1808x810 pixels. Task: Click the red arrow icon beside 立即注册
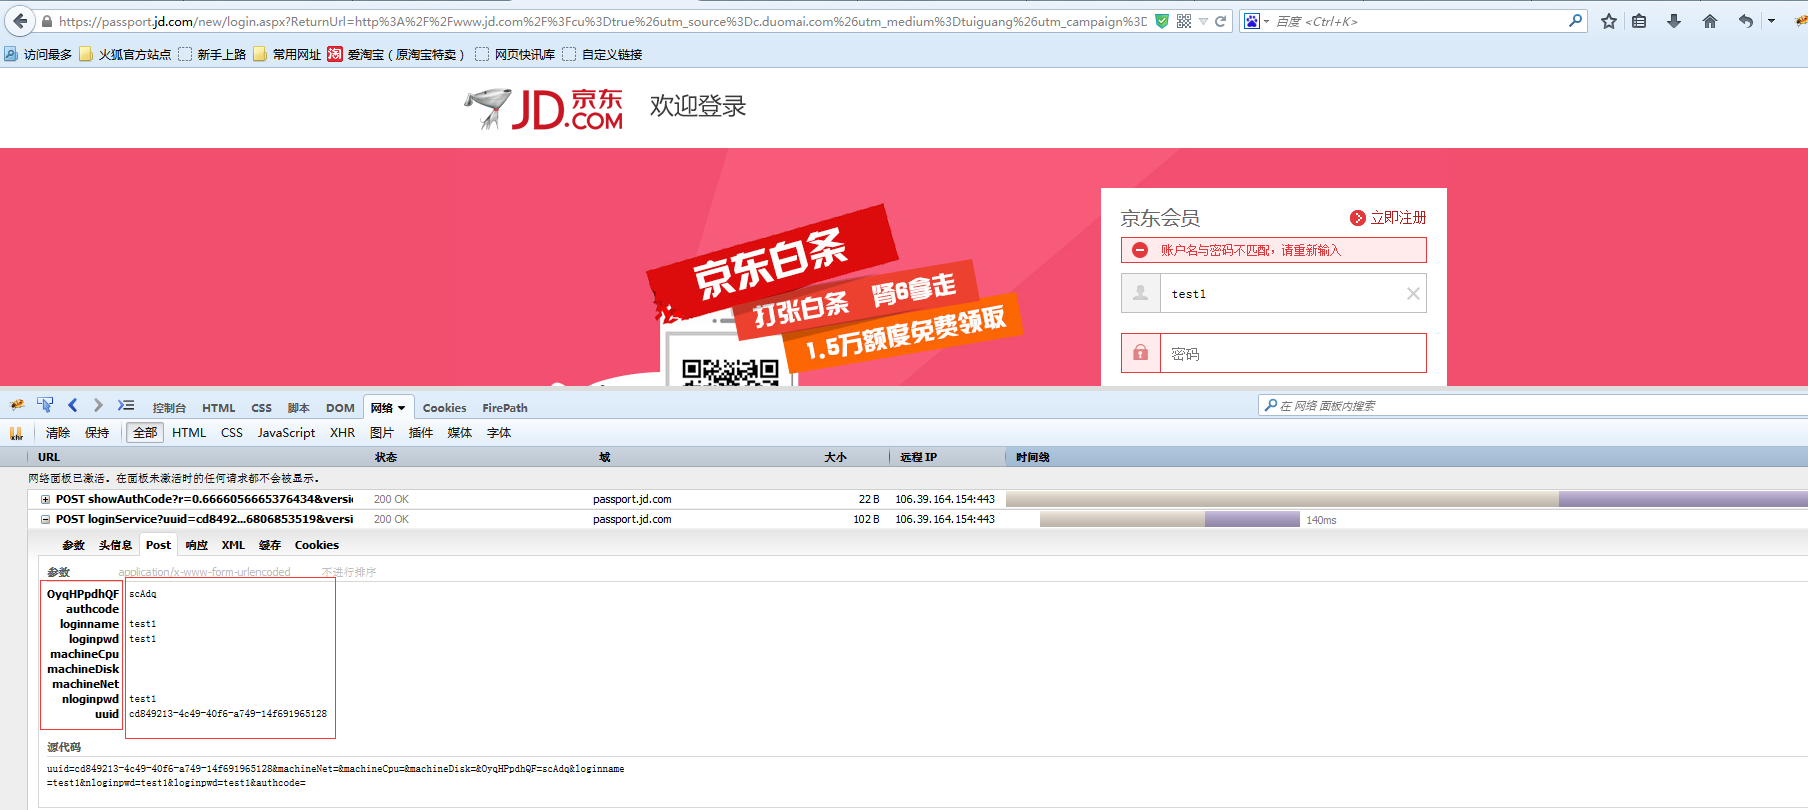click(1357, 218)
